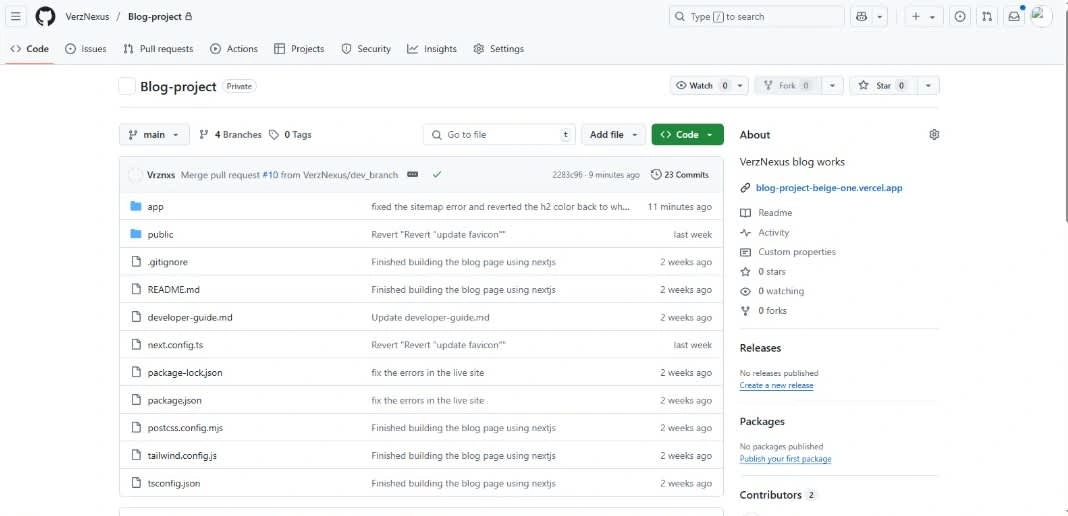
Task: Focus the Go to file input
Action: pos(499,135)
